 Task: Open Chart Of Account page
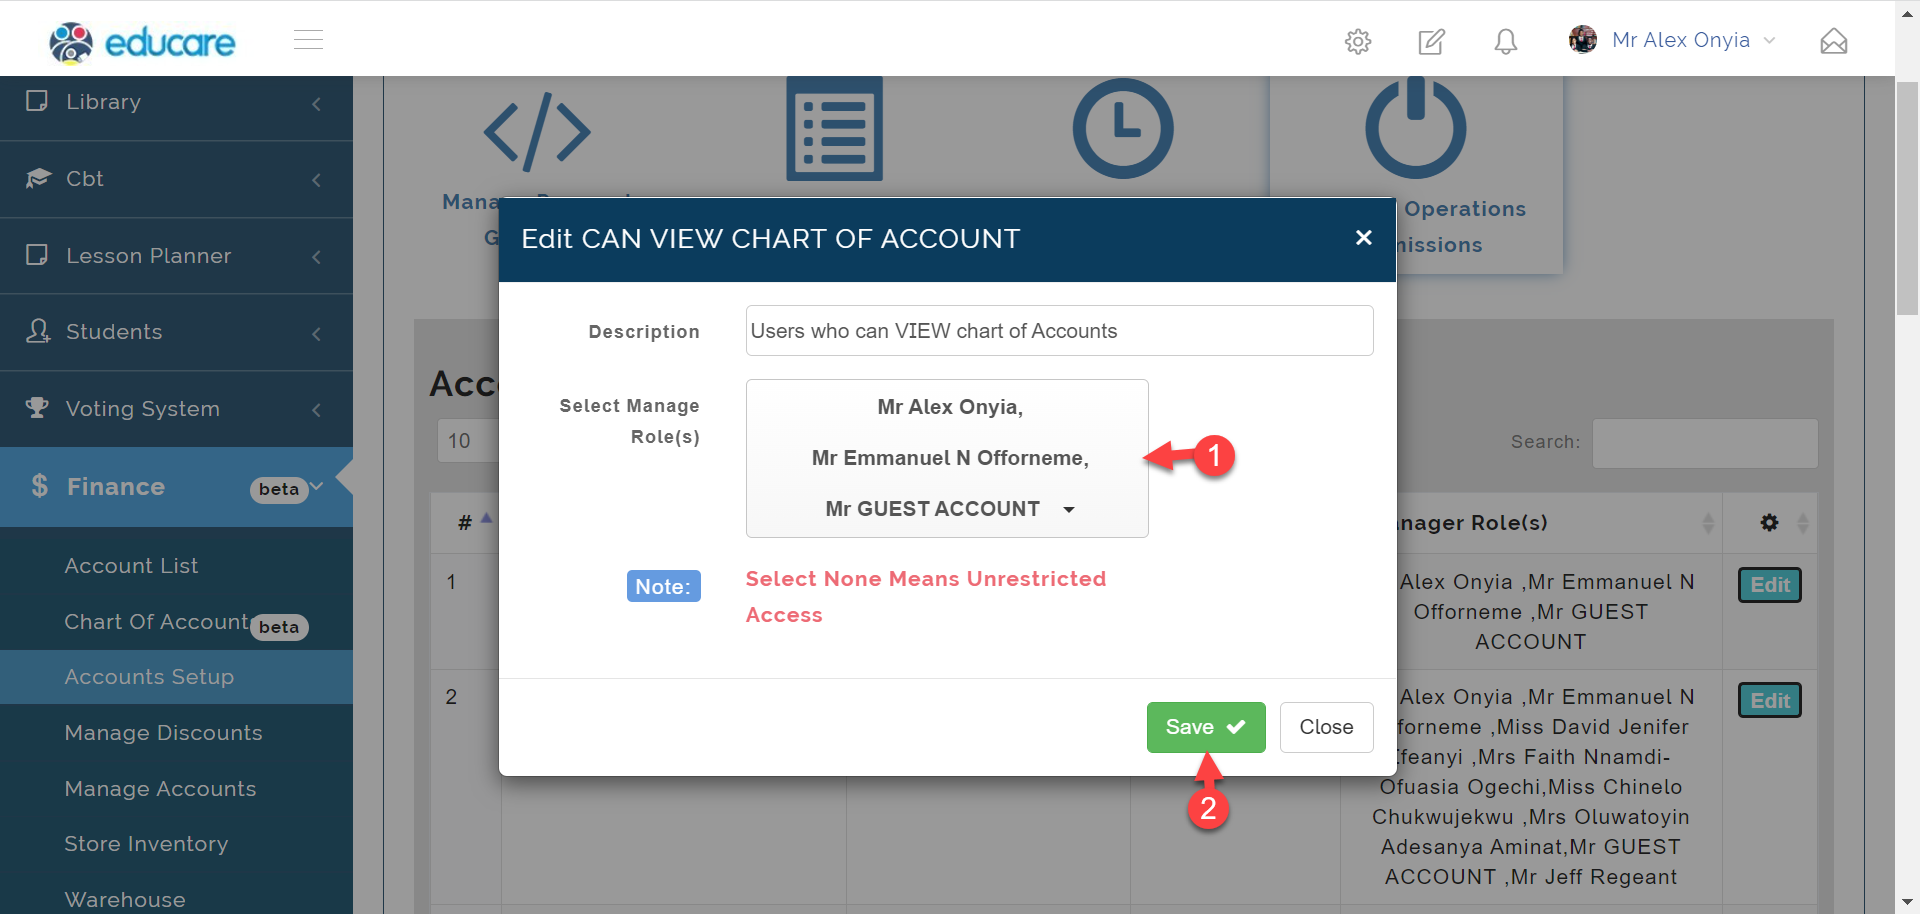click(x=156, y=622)
